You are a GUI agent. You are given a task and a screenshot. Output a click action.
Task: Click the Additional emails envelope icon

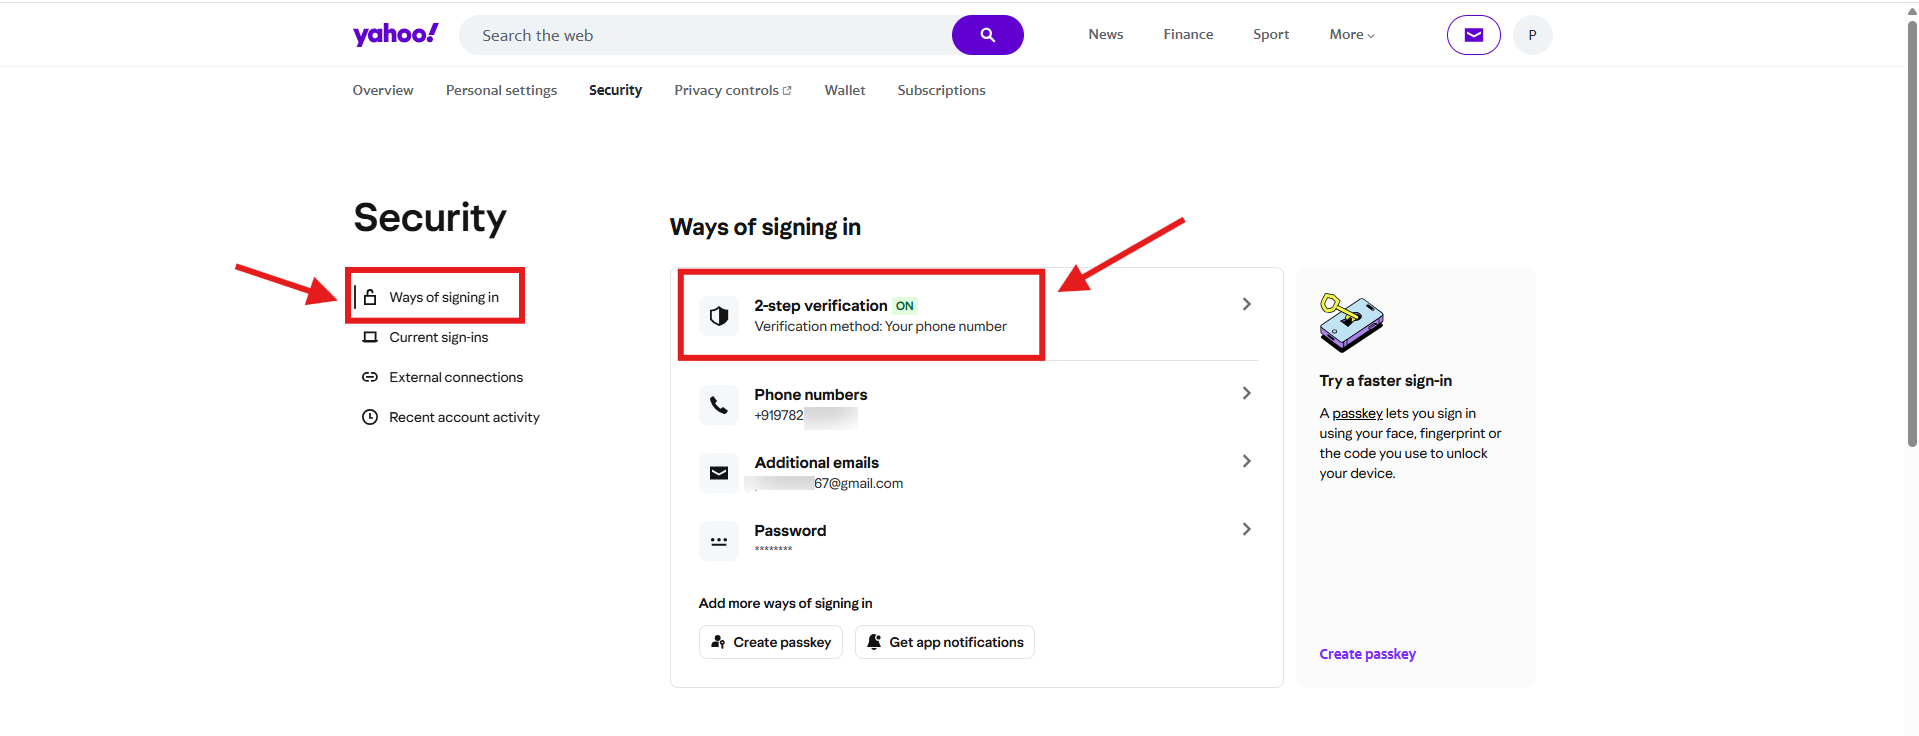[718, 473]
